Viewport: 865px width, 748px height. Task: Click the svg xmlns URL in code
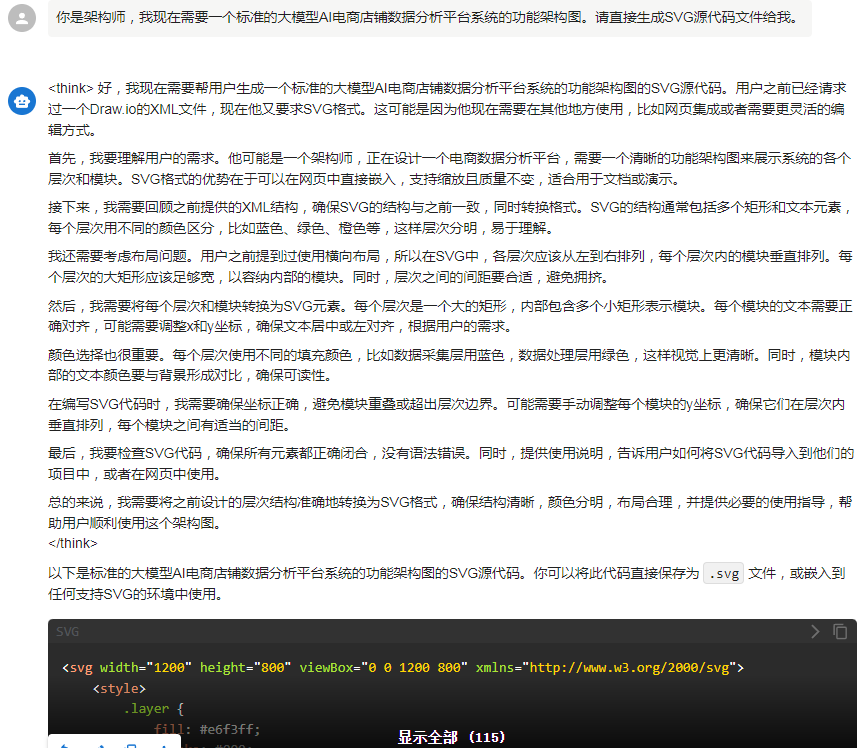[629, 667]
